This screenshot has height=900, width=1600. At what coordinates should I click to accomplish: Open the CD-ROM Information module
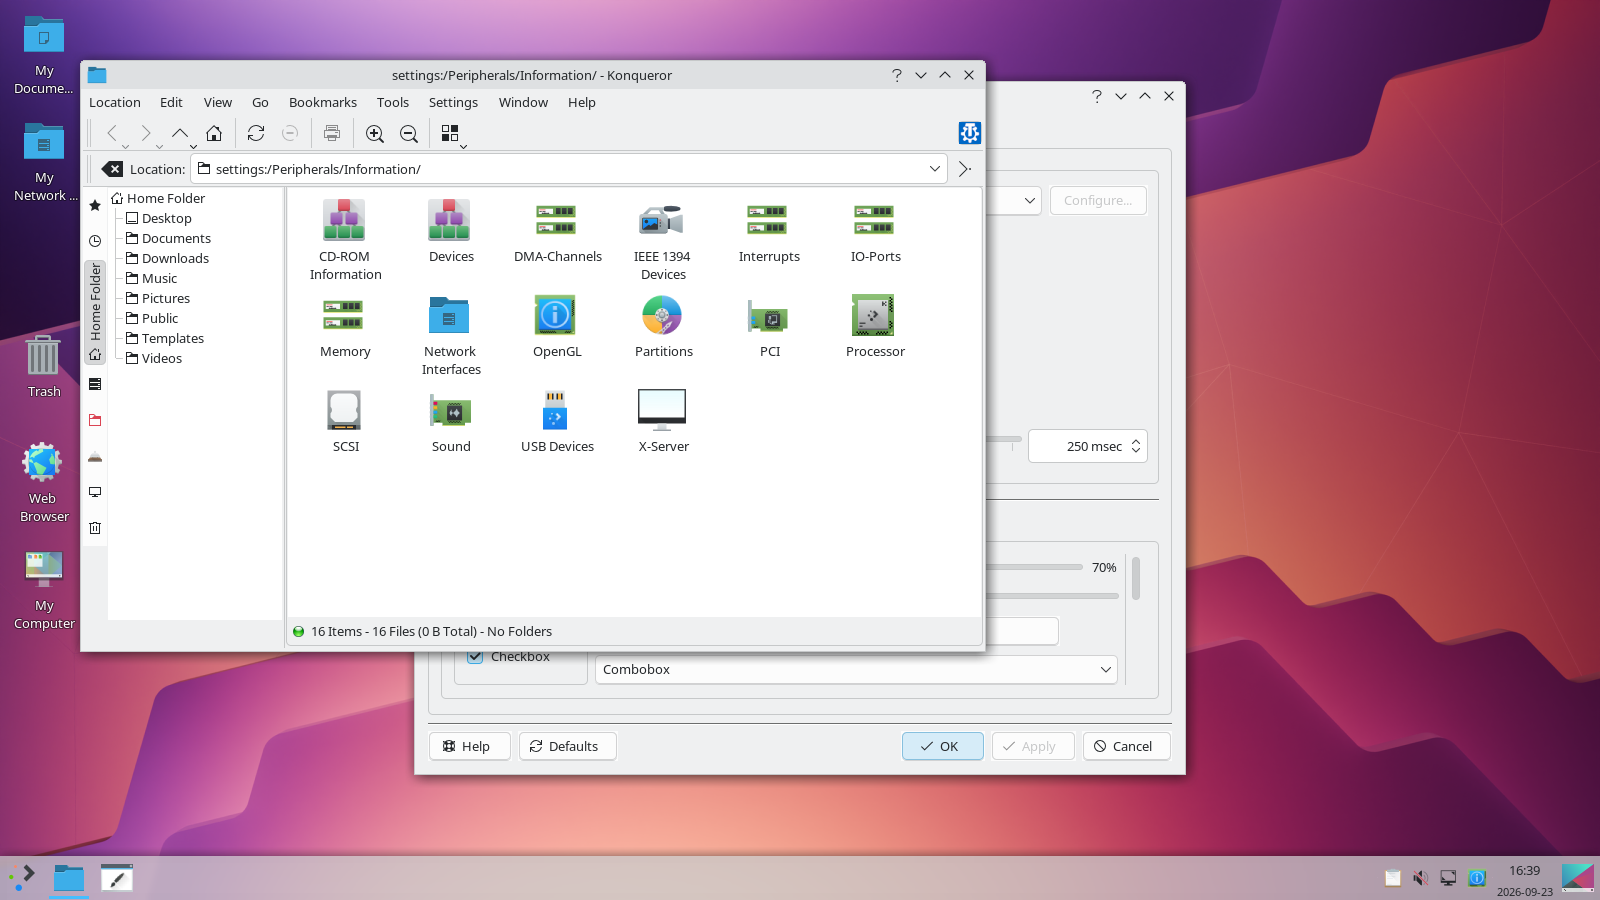coord(344,240)
